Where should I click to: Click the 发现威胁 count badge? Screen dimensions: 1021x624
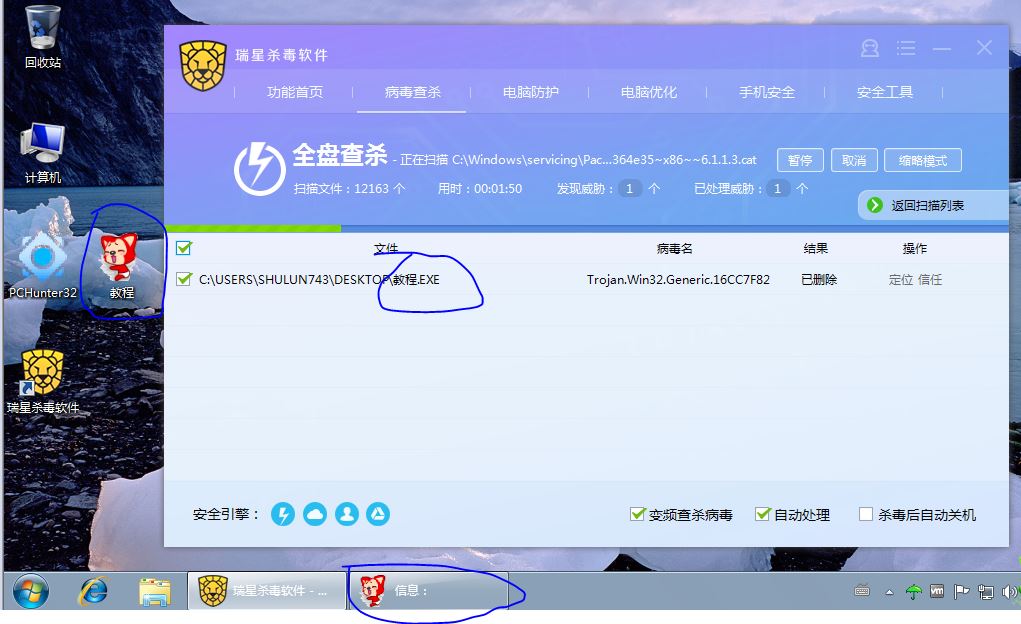pos(629,188)
